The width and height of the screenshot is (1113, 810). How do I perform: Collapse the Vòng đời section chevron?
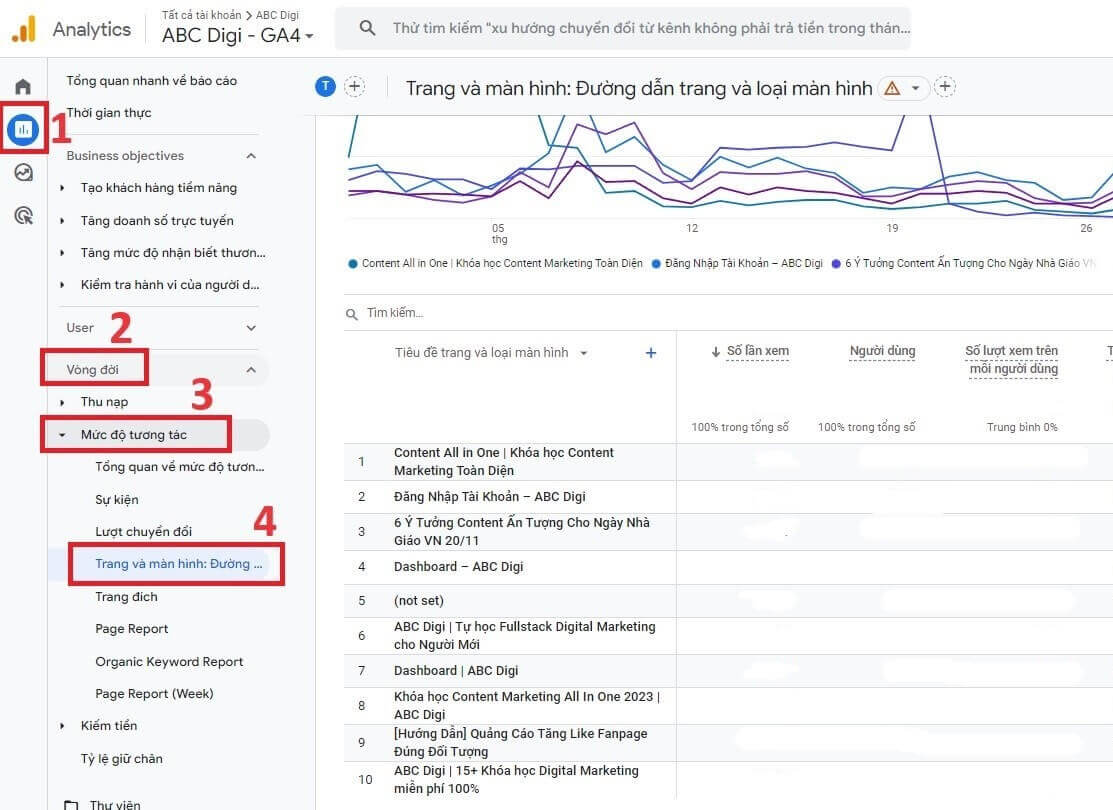point(251,370)
